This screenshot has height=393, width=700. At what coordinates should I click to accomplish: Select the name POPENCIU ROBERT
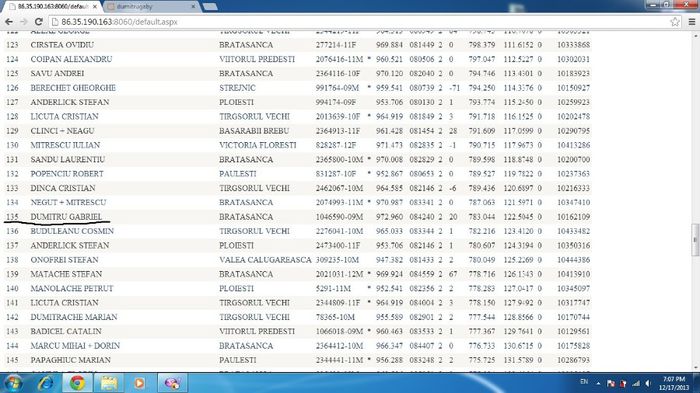[x=67, y=174]
